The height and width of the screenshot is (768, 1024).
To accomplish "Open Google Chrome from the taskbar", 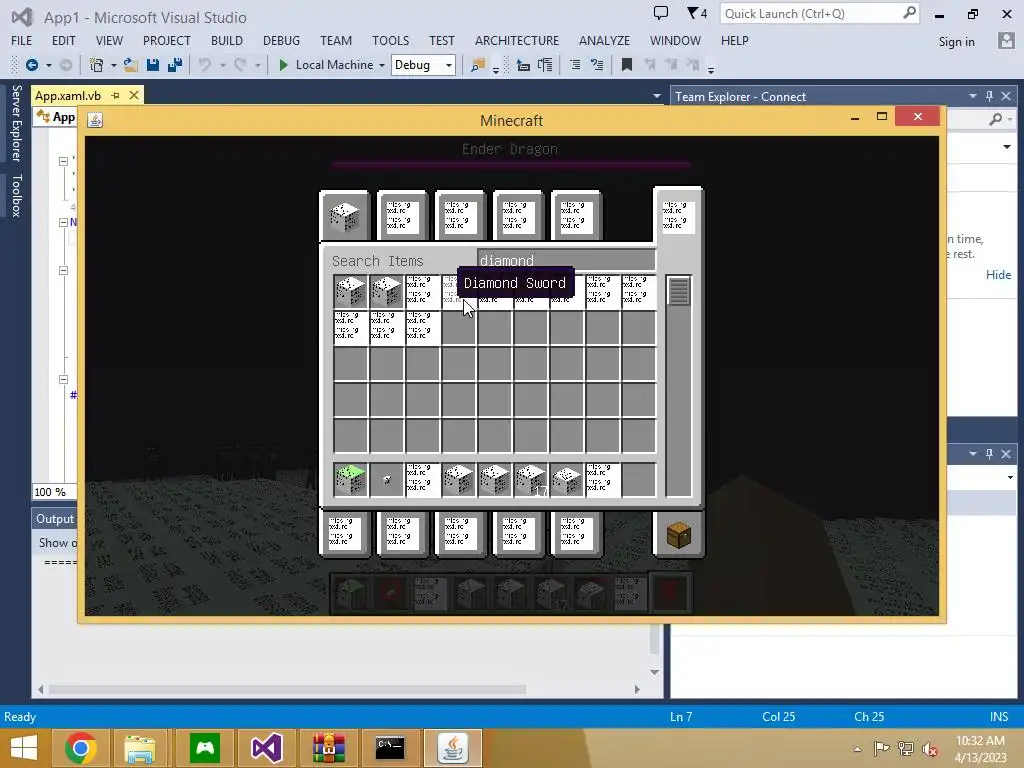I will 80,748.
